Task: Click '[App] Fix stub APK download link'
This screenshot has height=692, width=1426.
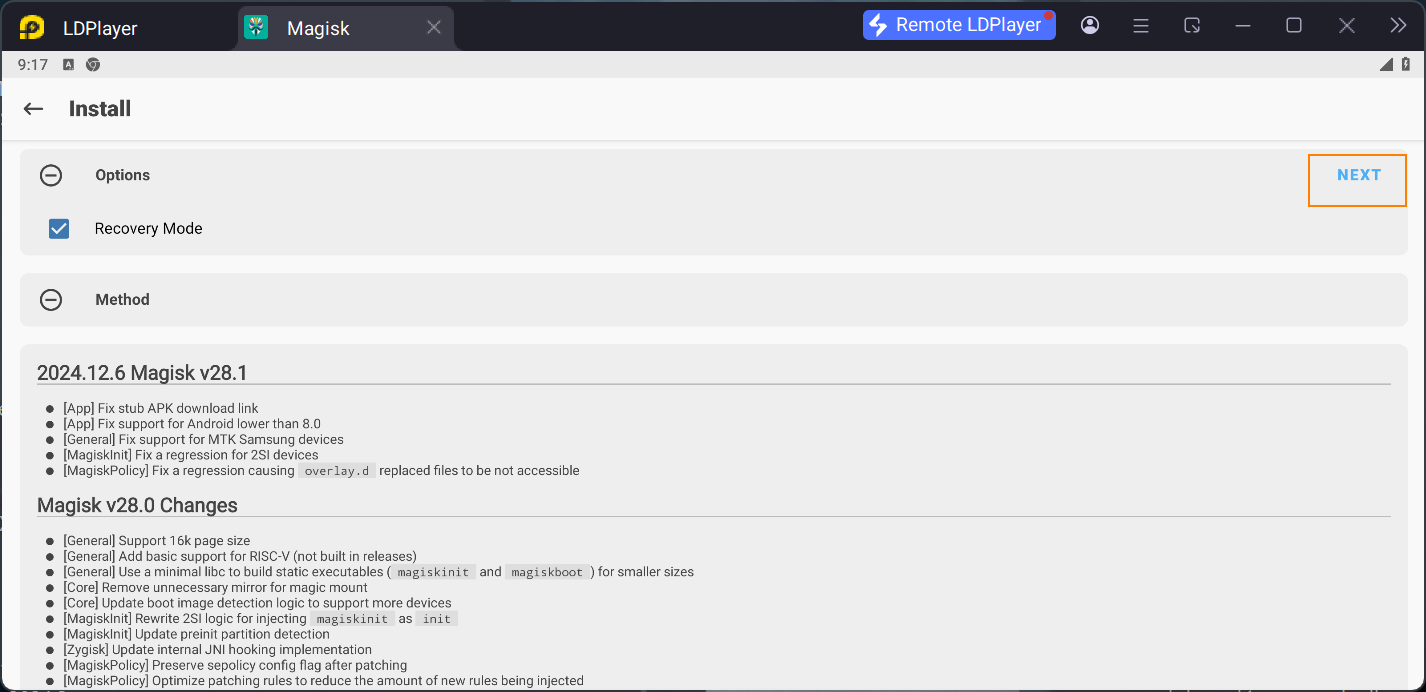Action: coord(161,408)
